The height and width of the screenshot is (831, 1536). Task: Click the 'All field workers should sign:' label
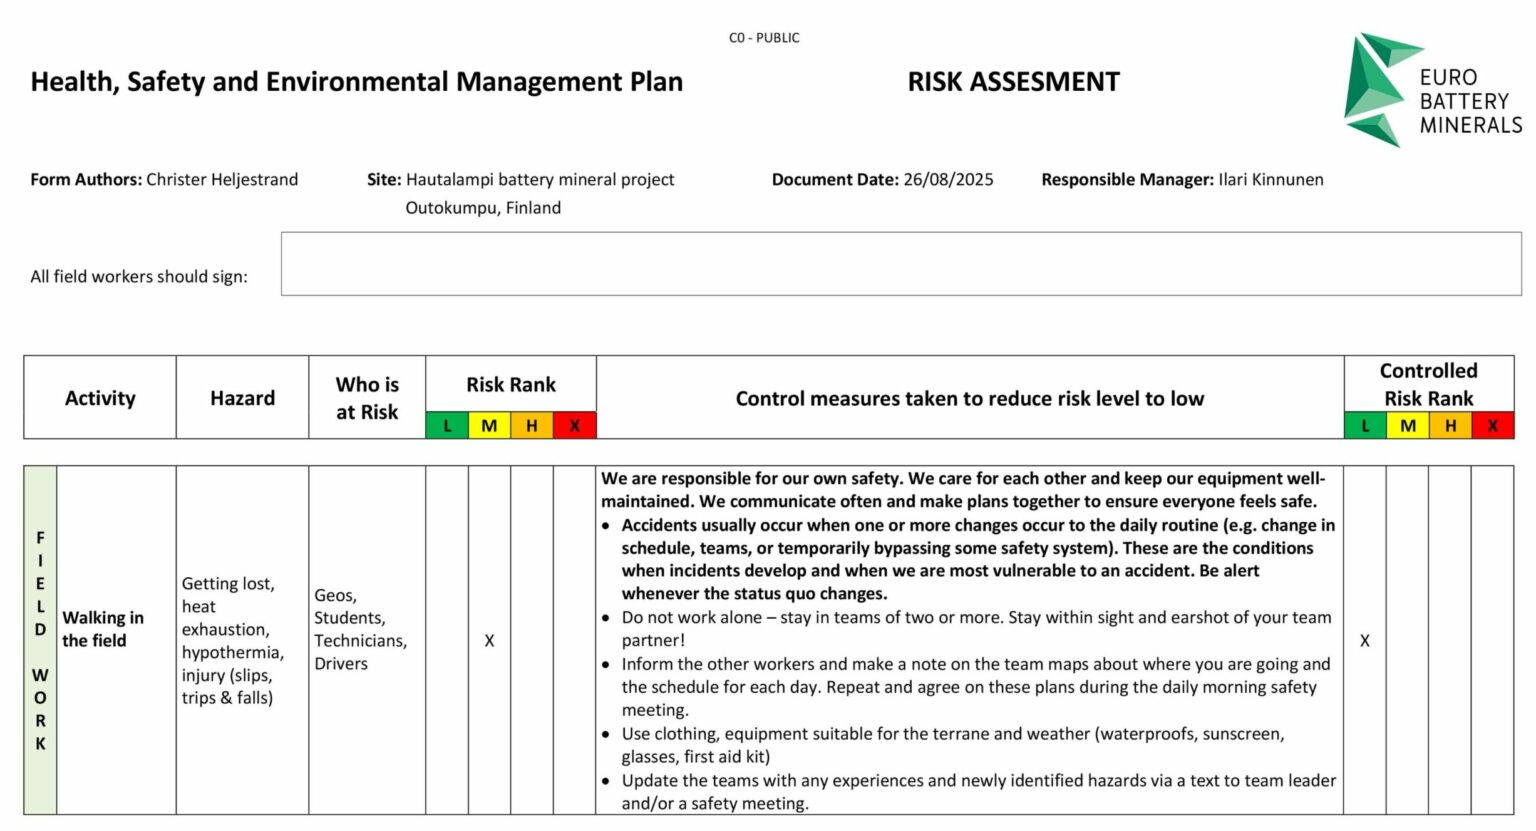pyautogui.click(x=139, y=277)
